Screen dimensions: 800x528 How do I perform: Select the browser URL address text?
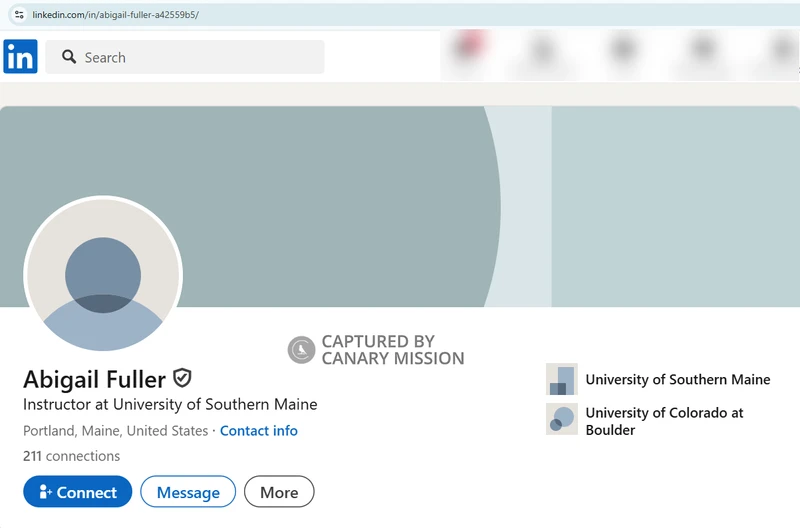tap(115, 15)
